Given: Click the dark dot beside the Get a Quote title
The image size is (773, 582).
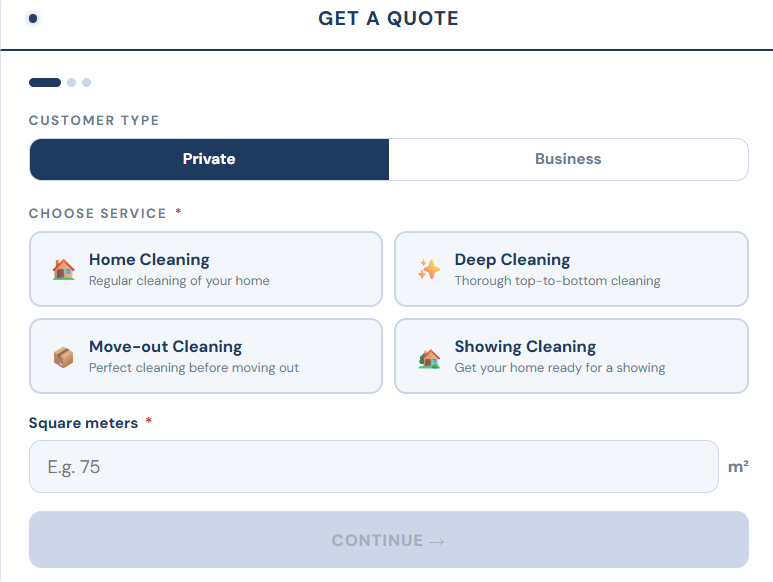Looking at the screenshot, I should click(33, 19).
